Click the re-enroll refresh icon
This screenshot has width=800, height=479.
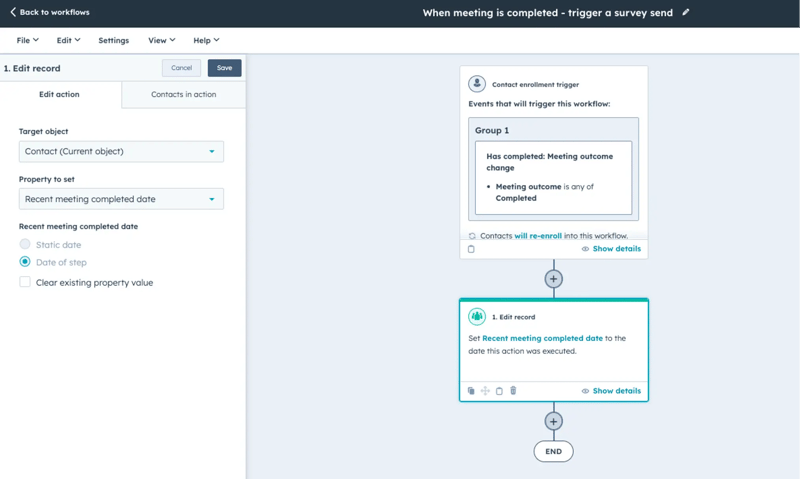coord(472,236)
